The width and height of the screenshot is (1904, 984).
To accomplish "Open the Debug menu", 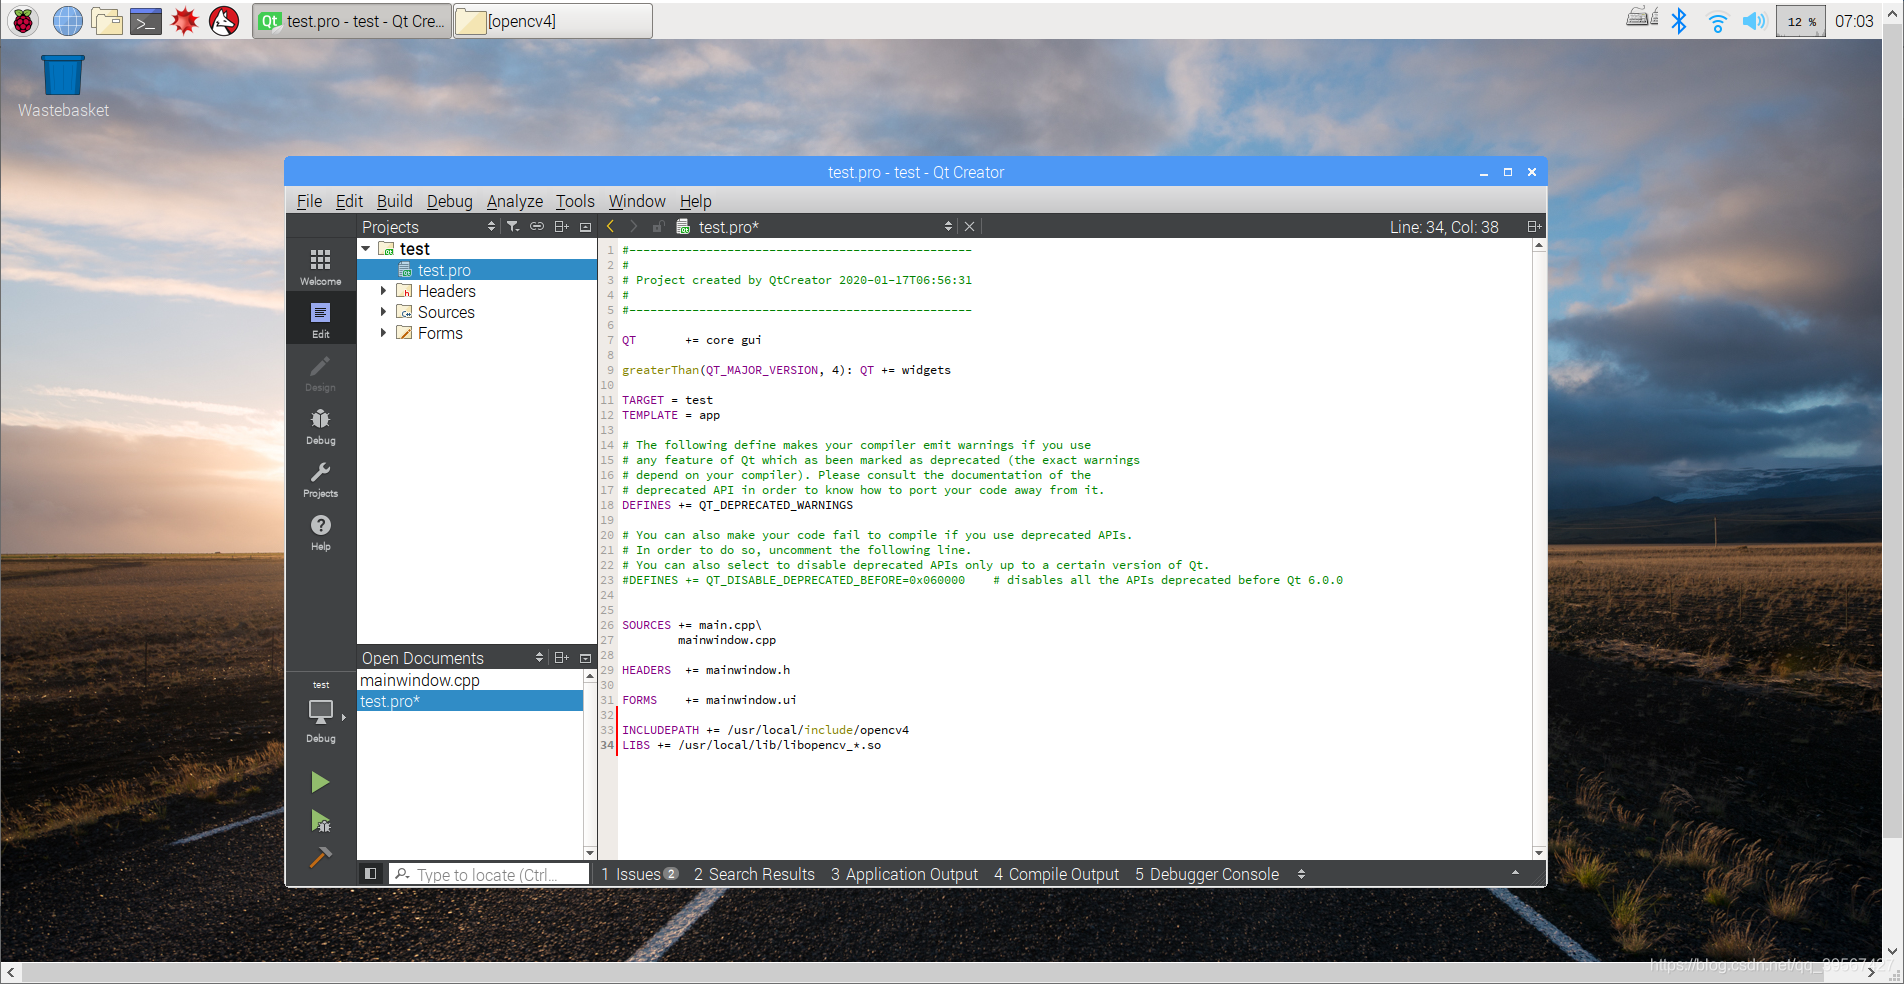I will [449, 201].
